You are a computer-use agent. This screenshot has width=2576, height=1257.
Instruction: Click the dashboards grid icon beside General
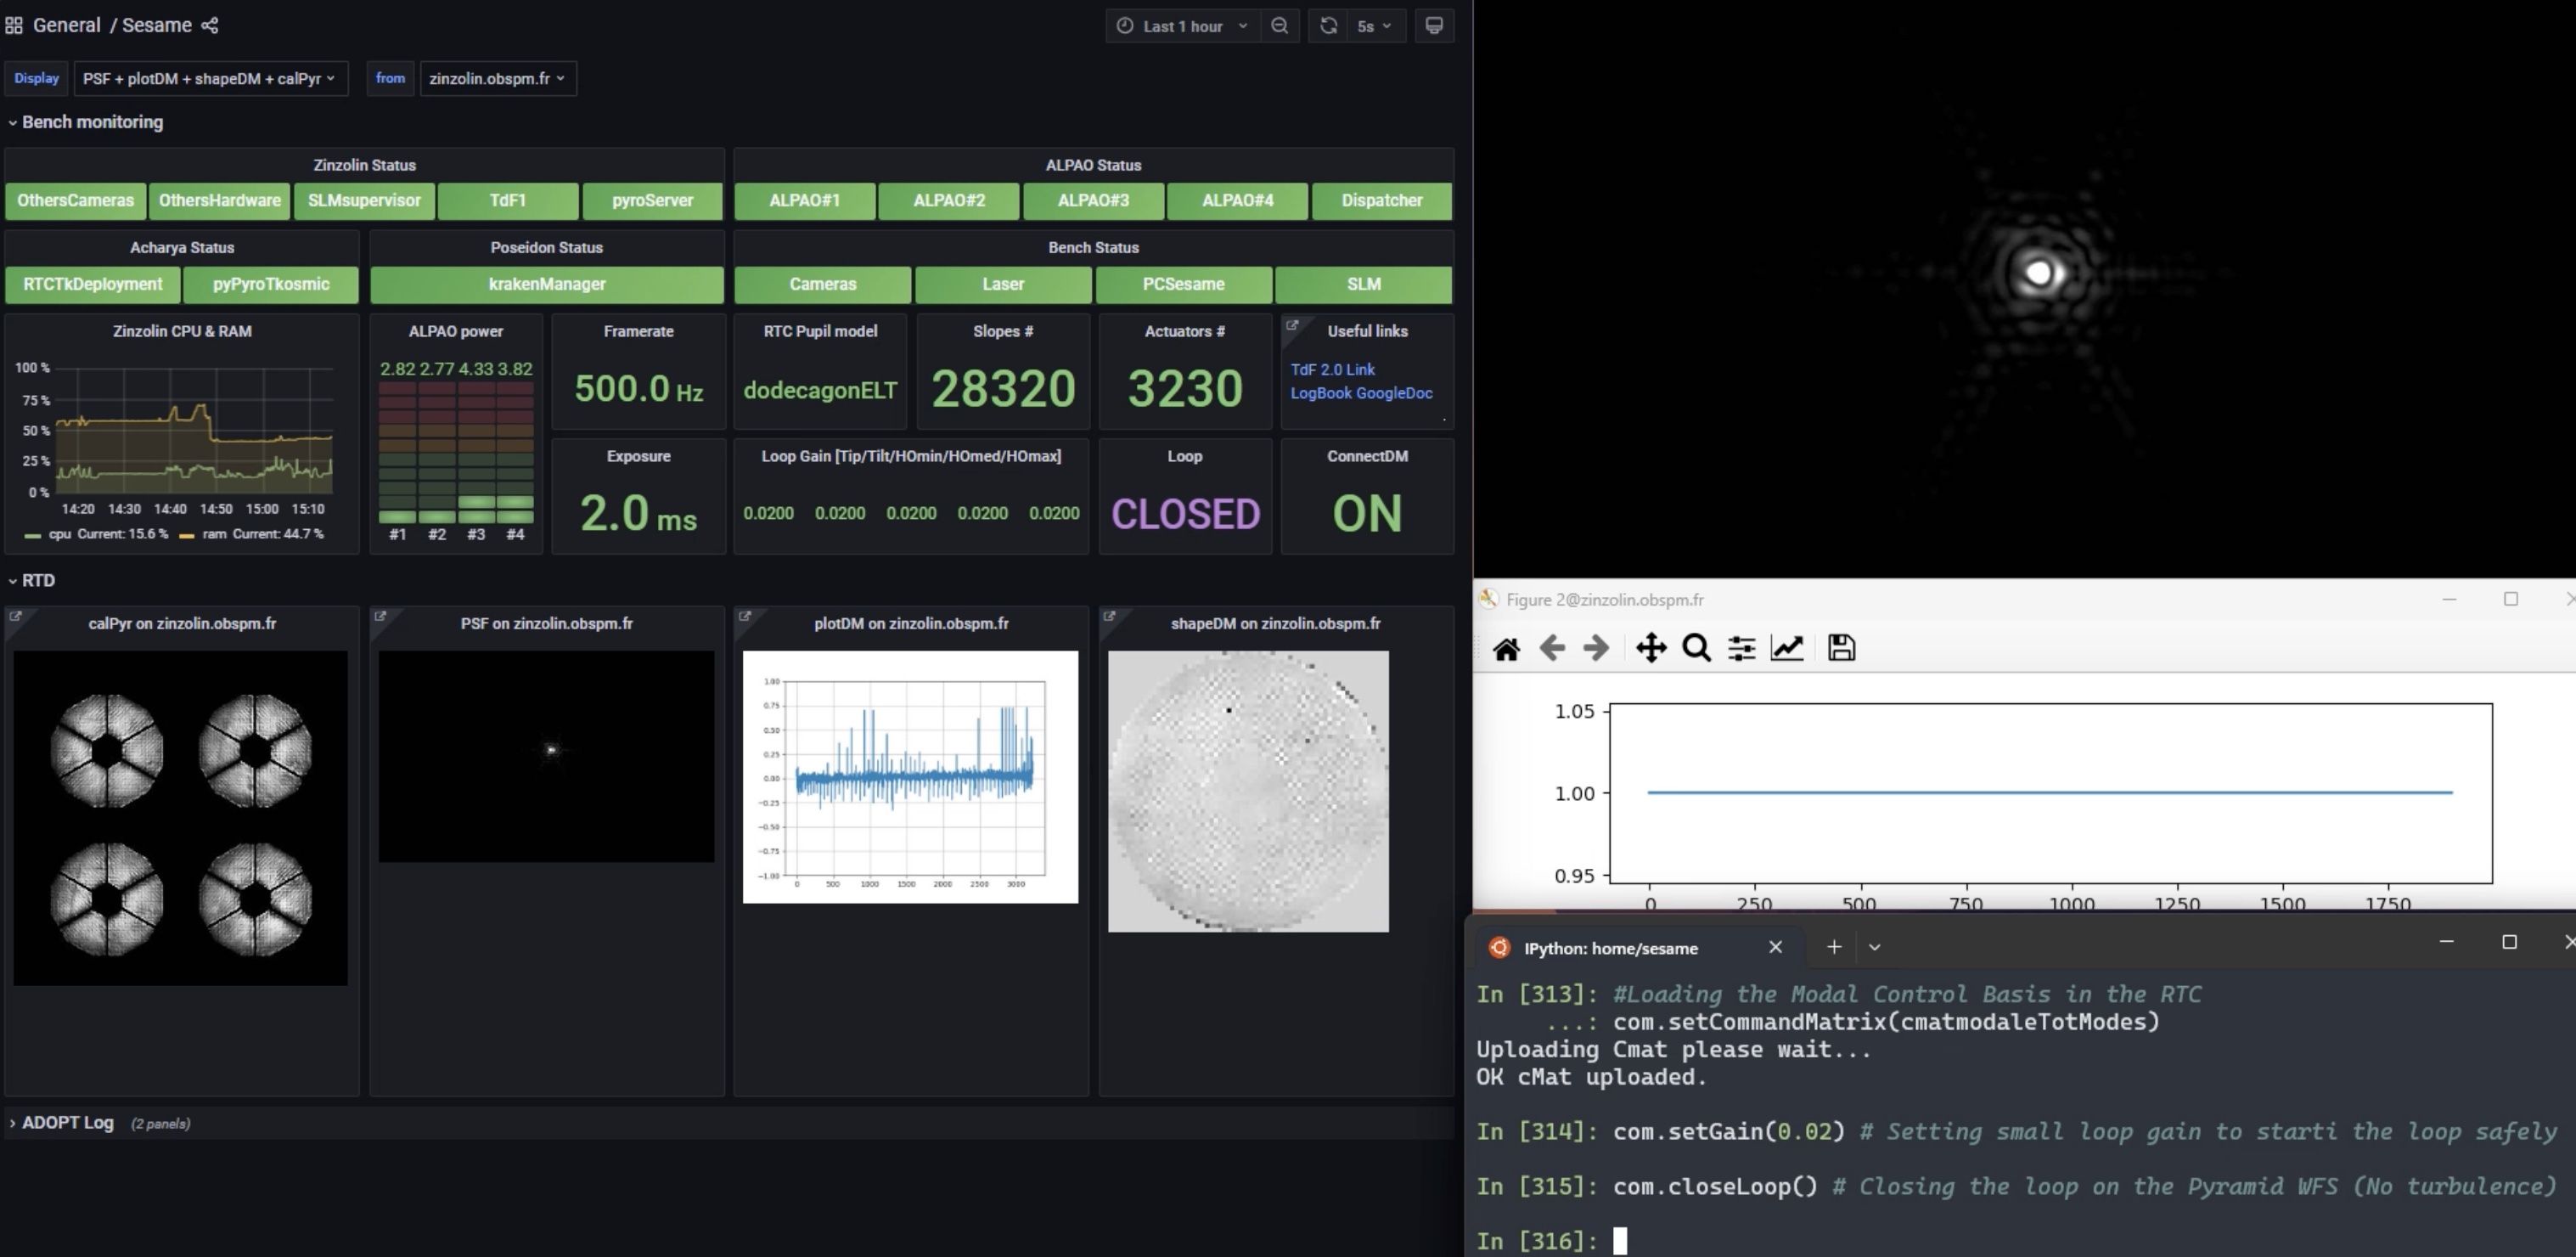tap(14, 25)
